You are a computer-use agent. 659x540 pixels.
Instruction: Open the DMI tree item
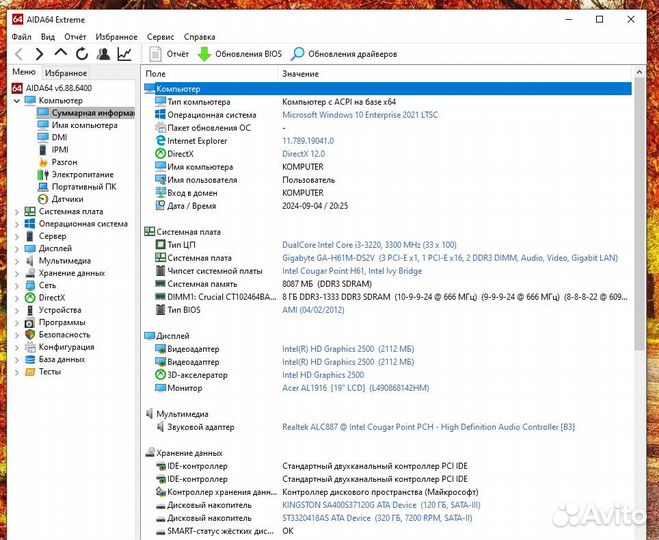pos(52,137)
